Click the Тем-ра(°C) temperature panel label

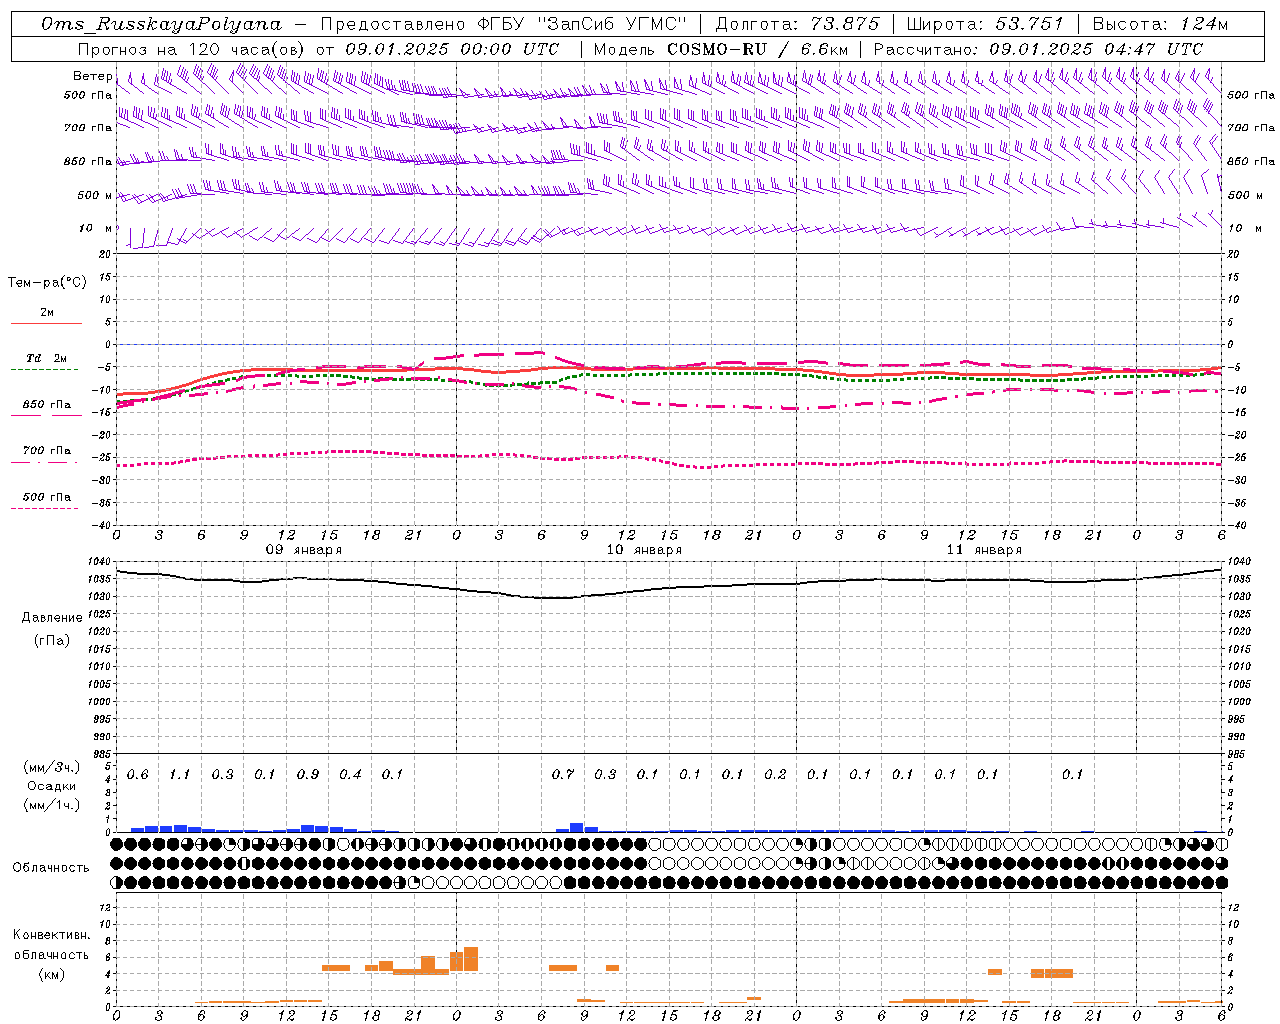tap(47, 282)
